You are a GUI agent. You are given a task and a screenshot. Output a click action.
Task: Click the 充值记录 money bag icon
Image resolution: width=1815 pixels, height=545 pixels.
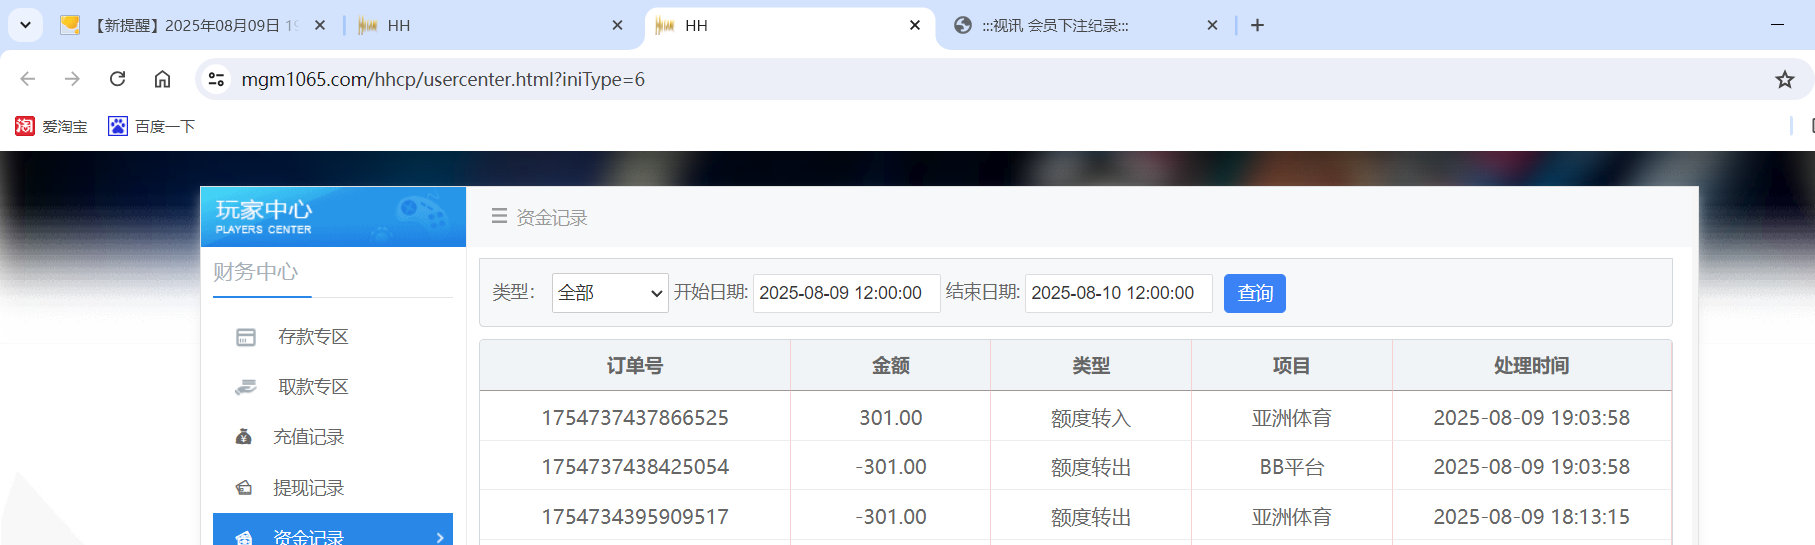(x=243, y=437)
